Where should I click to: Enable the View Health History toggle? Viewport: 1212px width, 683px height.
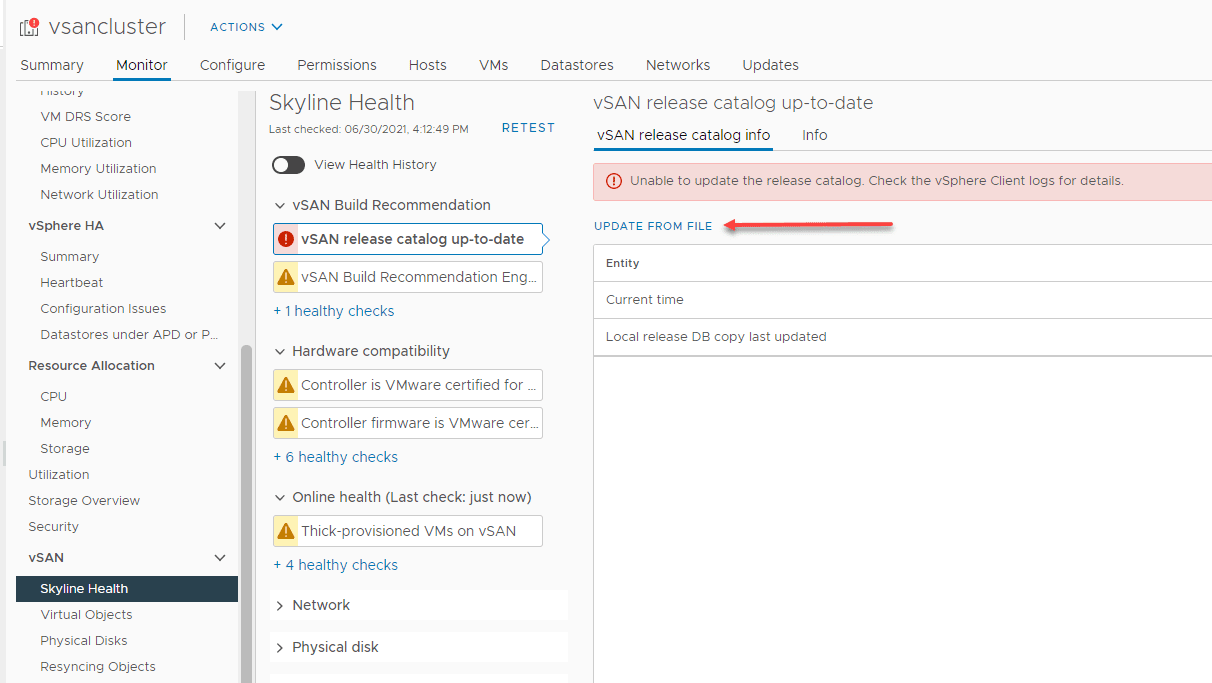coord(288,165)
